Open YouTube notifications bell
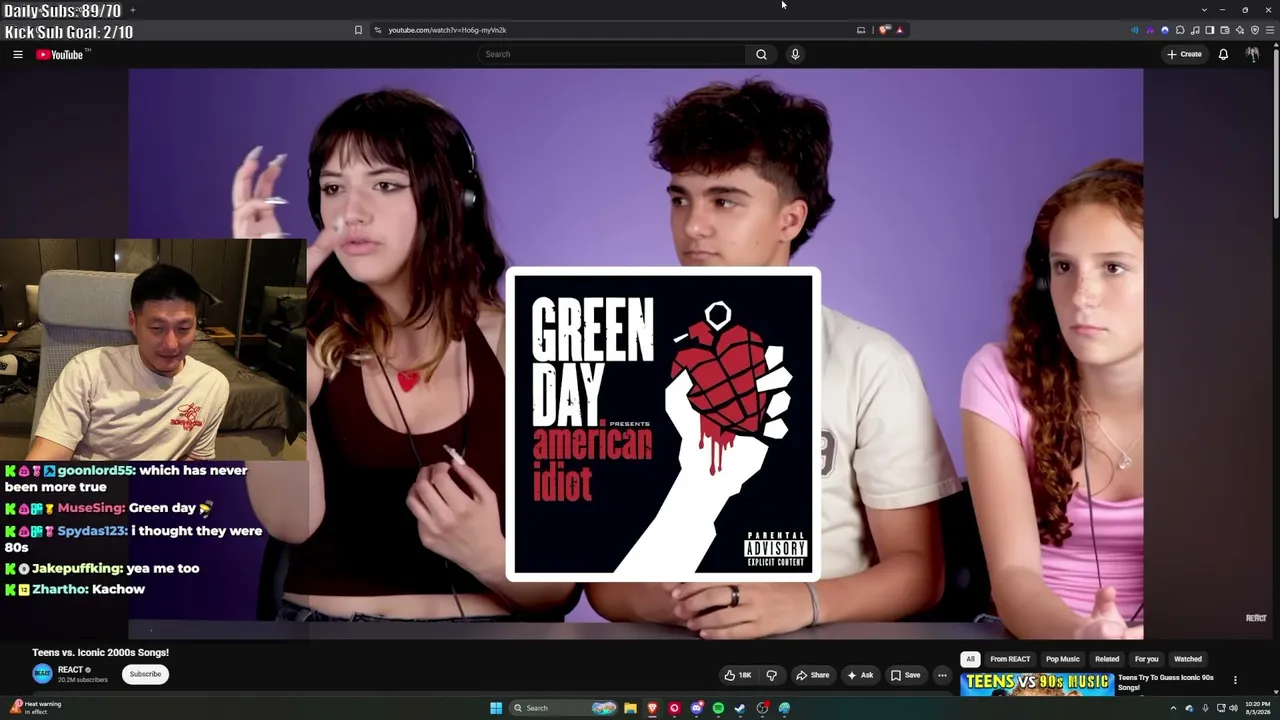1280x720 pixels. [1223, 54]
